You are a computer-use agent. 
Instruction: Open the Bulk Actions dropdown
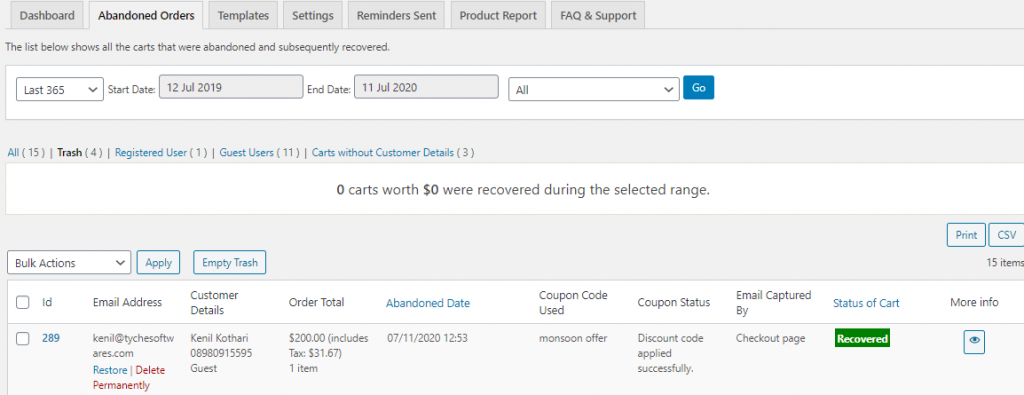pyautogui.click(x=69, y=262)
